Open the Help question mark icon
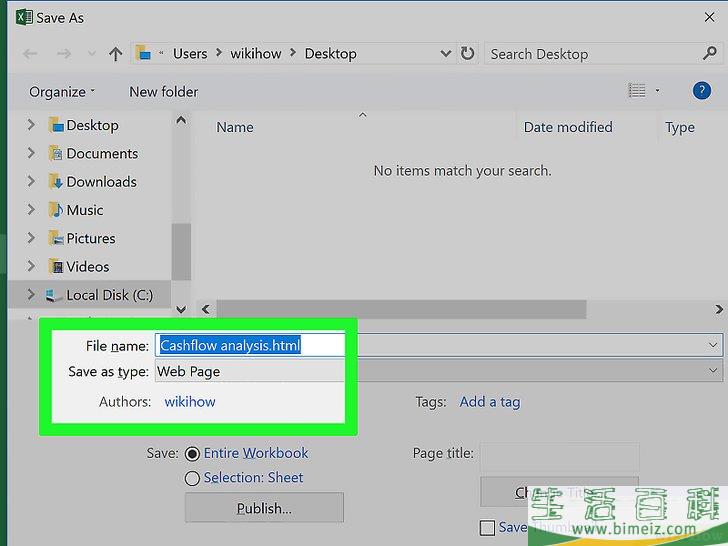Image resolution: width=728 pixels, height=546 pixels. (702, 91)
